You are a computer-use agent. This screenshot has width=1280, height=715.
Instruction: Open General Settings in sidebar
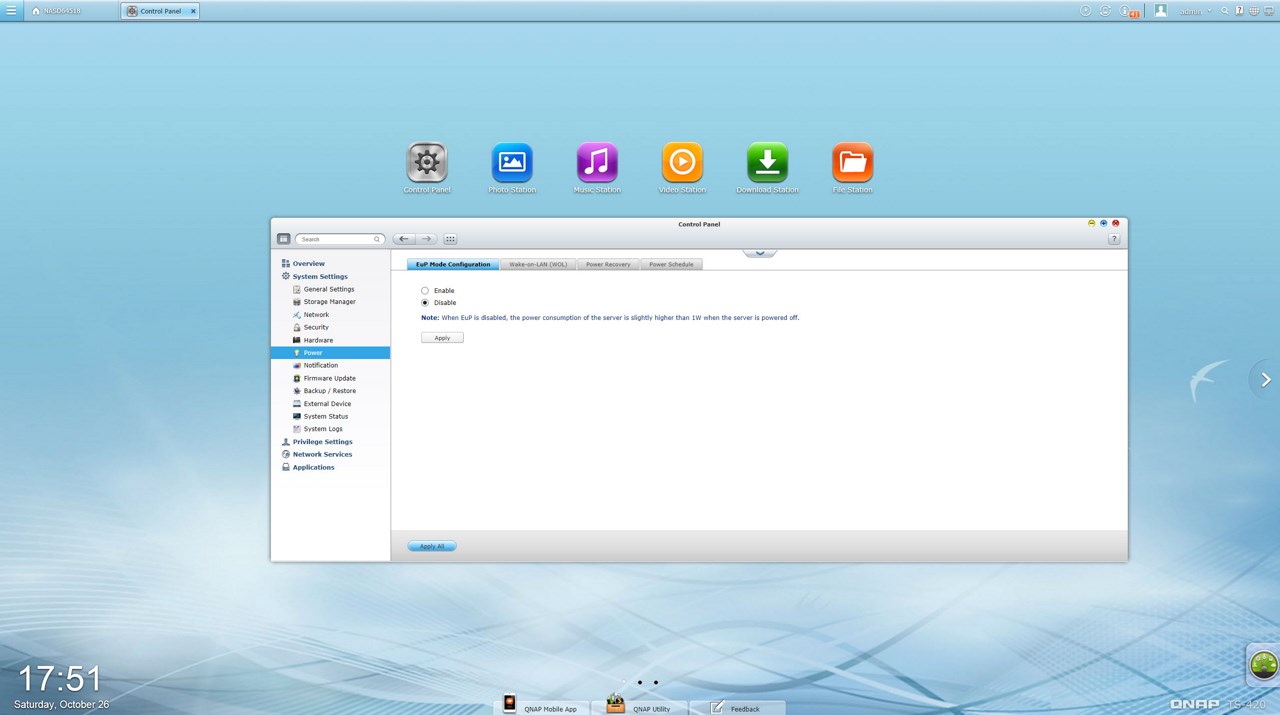click(329, 290)
